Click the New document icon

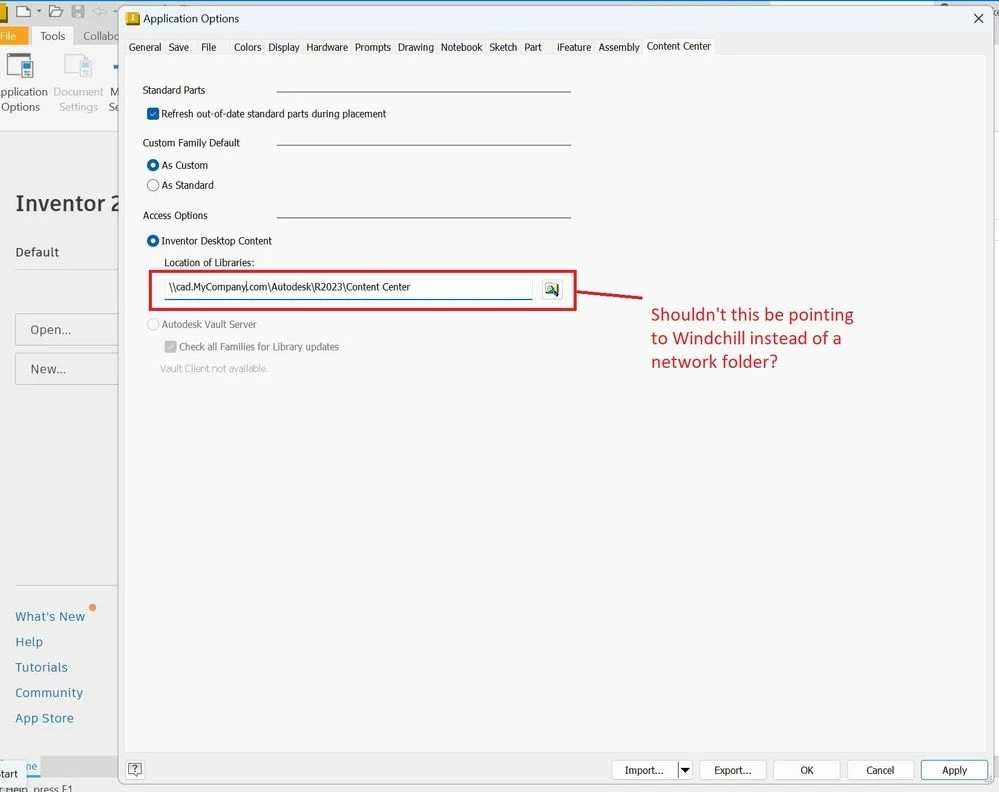[x=23, y=10]
